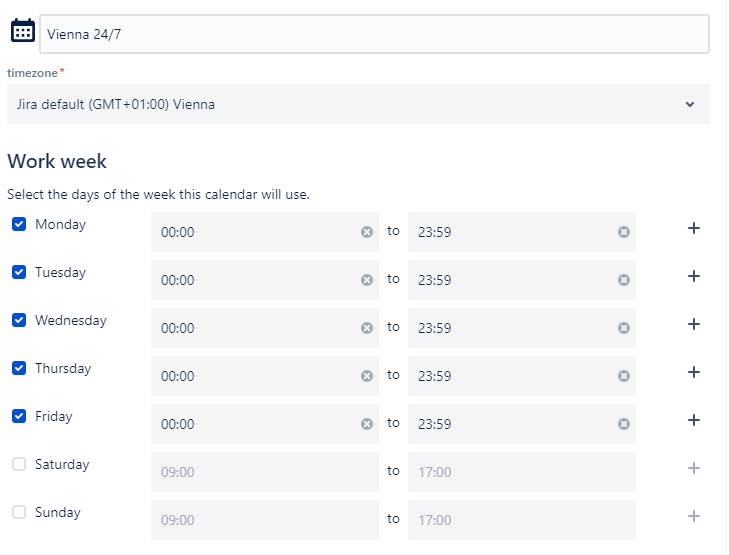This screenshot has width=729, height=555.
Task: Click the timezone dropdown chevron arrow
Action: click(x=690, y=104)
